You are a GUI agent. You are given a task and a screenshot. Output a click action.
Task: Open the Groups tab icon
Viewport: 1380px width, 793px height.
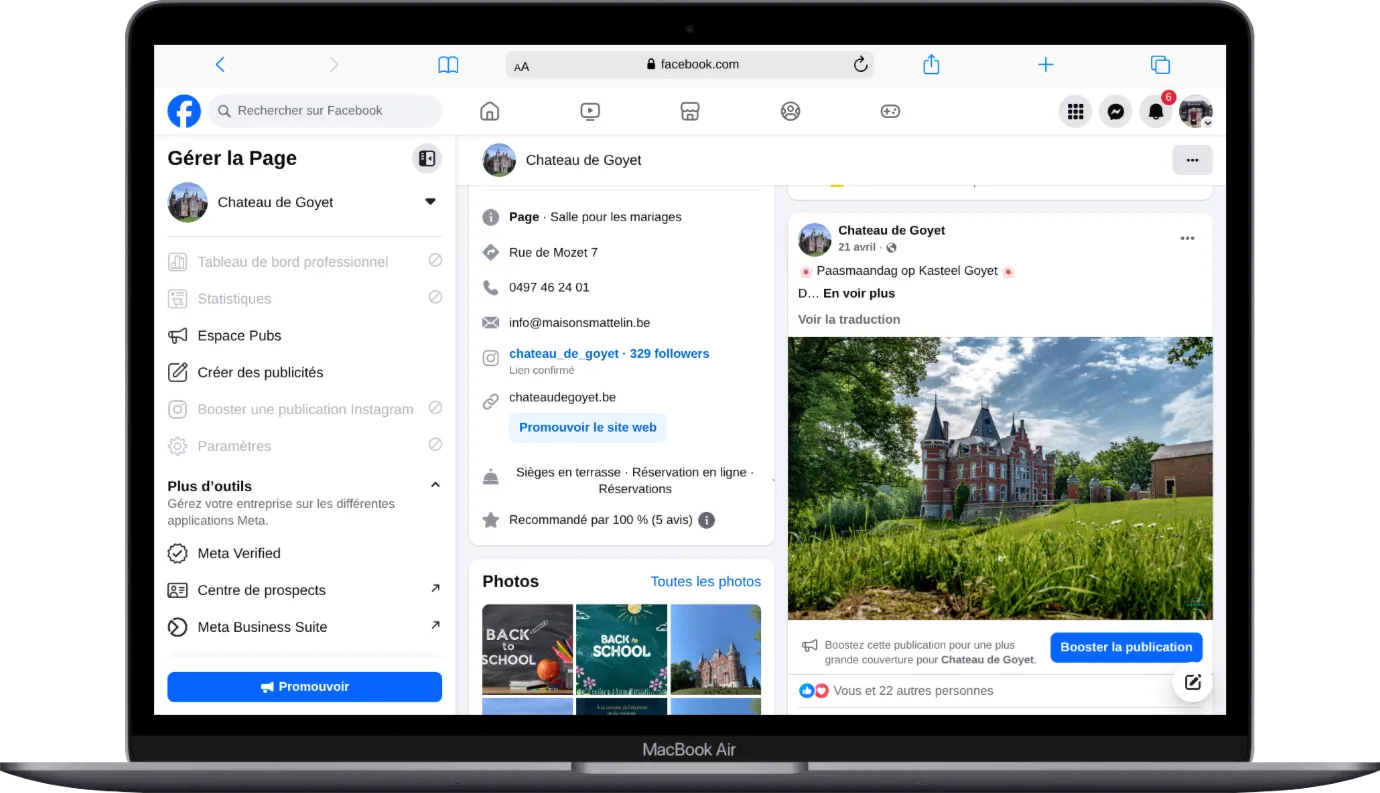click(790, 111)
